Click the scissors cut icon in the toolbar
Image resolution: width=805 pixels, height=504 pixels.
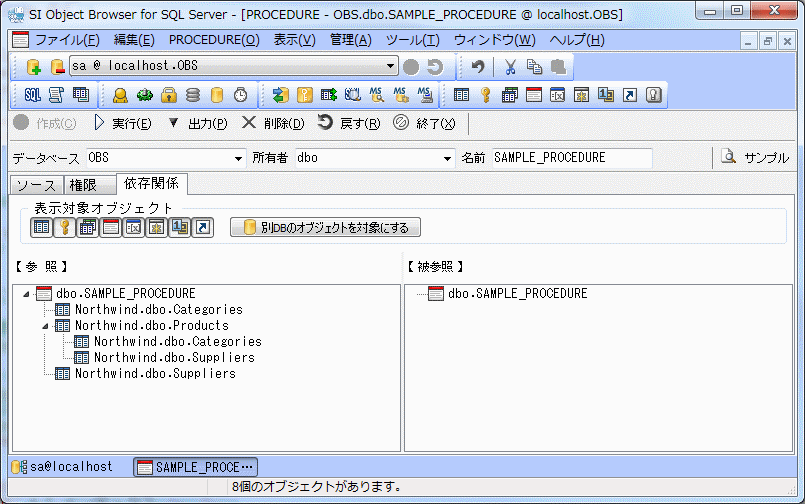pos(510,67)
